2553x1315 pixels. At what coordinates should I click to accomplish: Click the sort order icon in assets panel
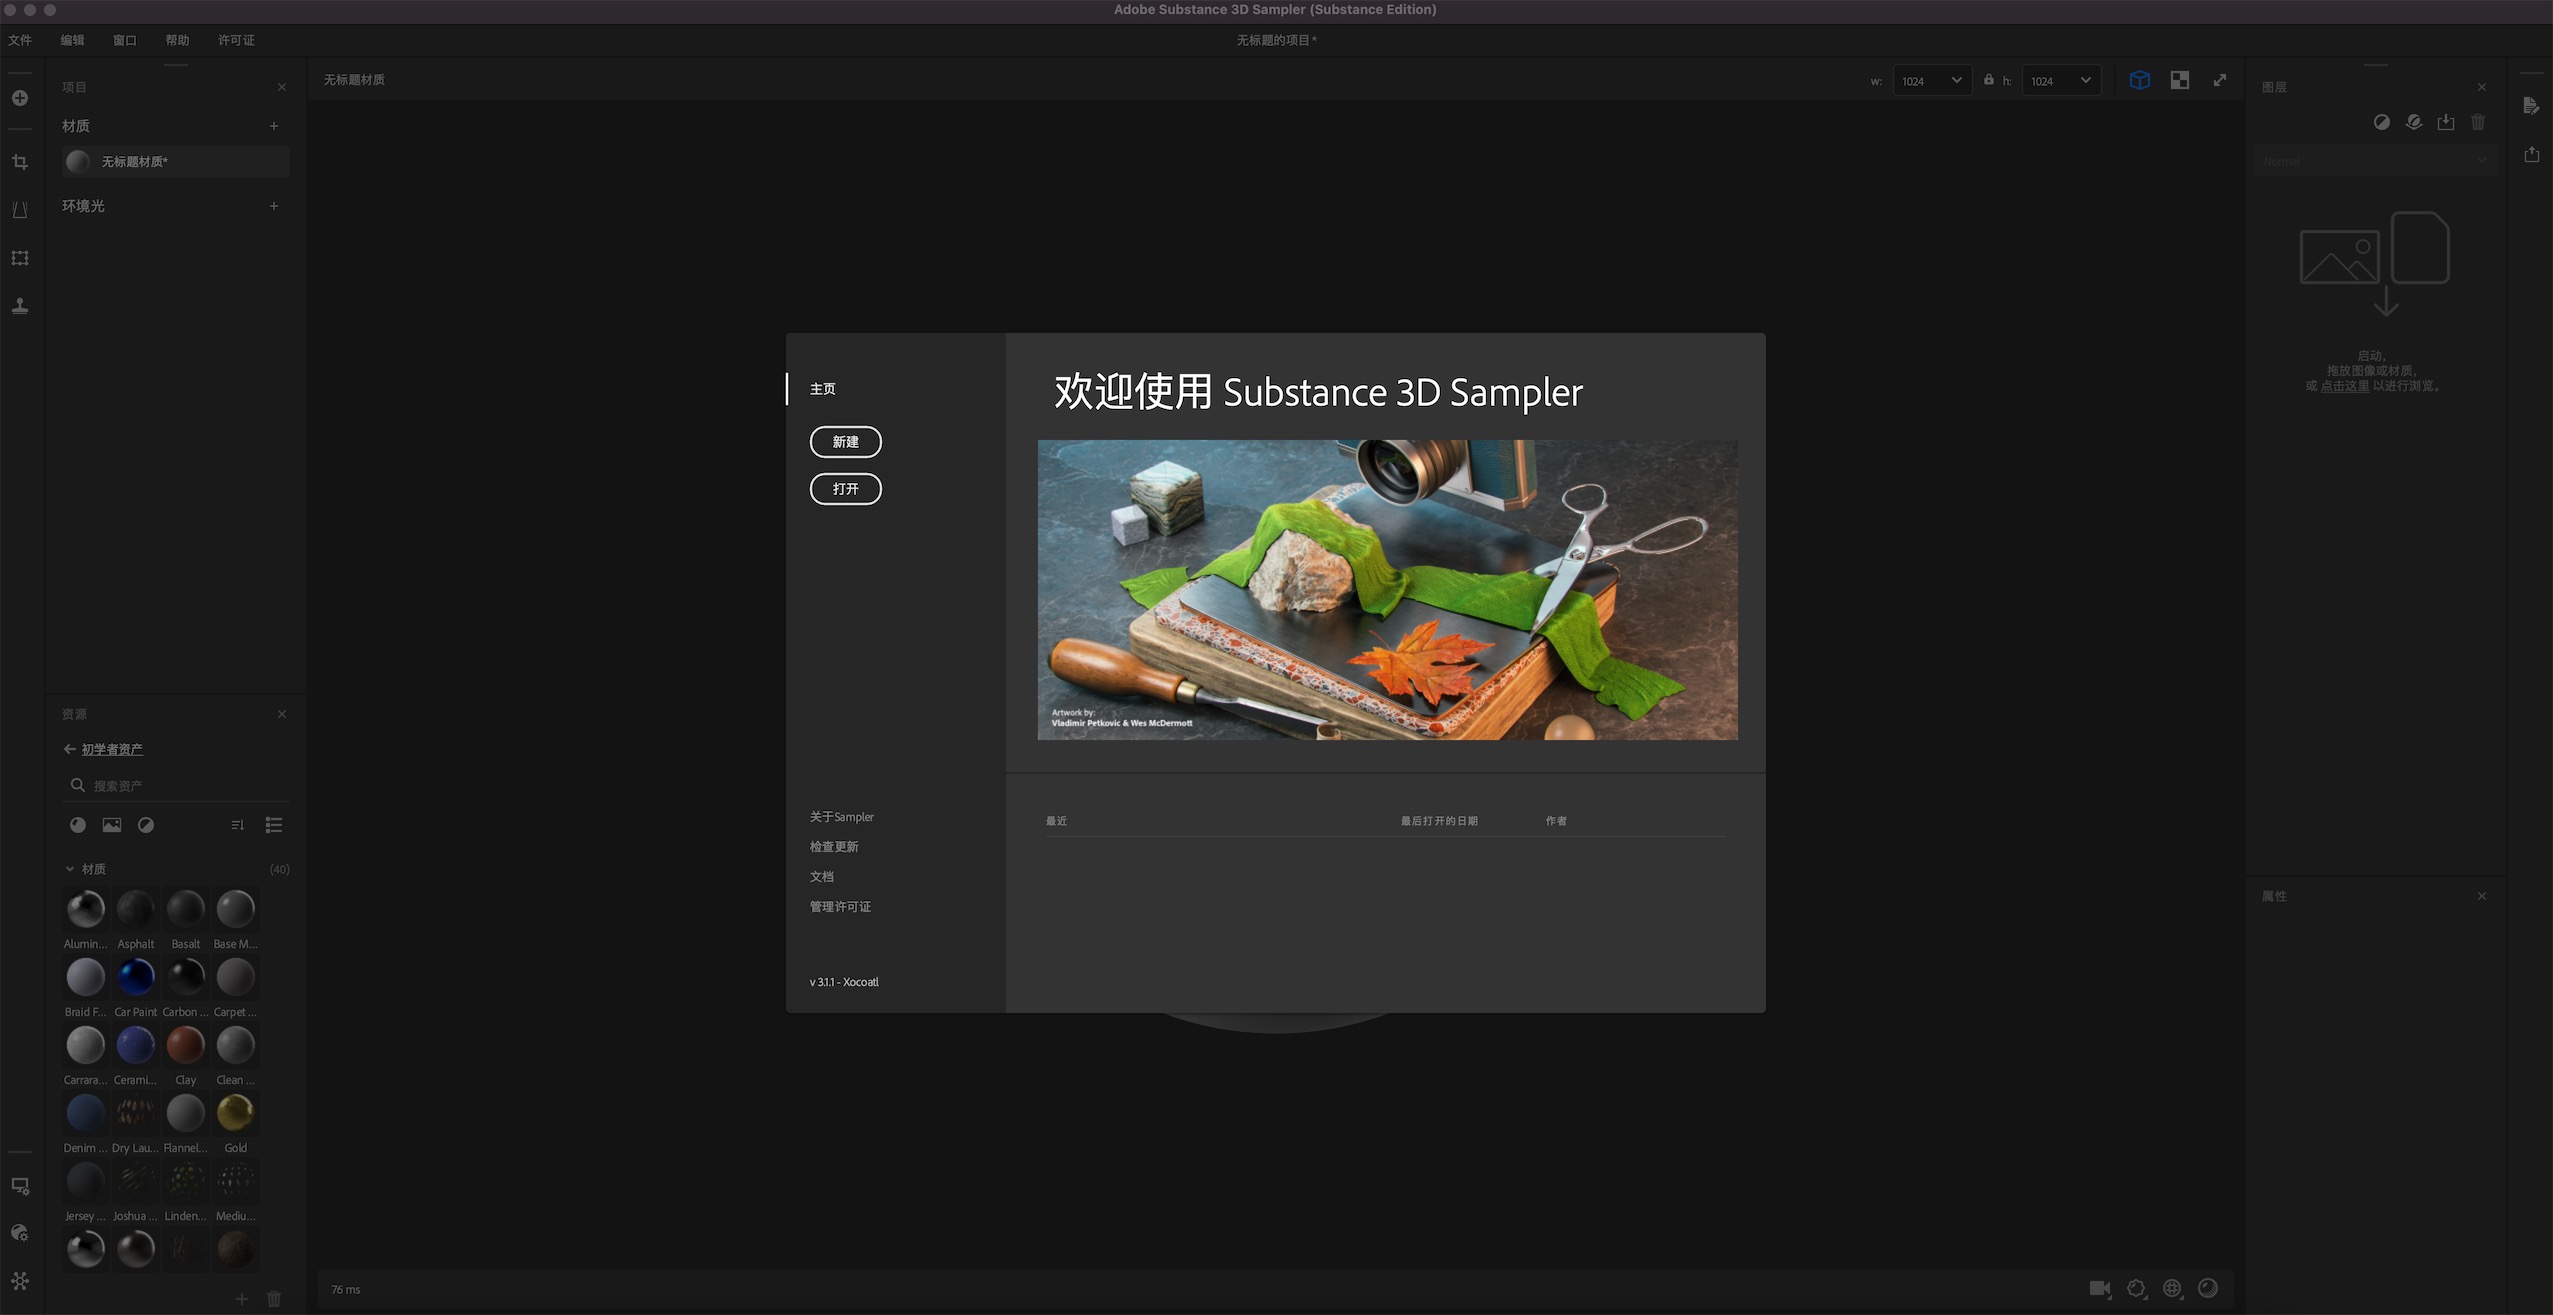tap(238, 825)
